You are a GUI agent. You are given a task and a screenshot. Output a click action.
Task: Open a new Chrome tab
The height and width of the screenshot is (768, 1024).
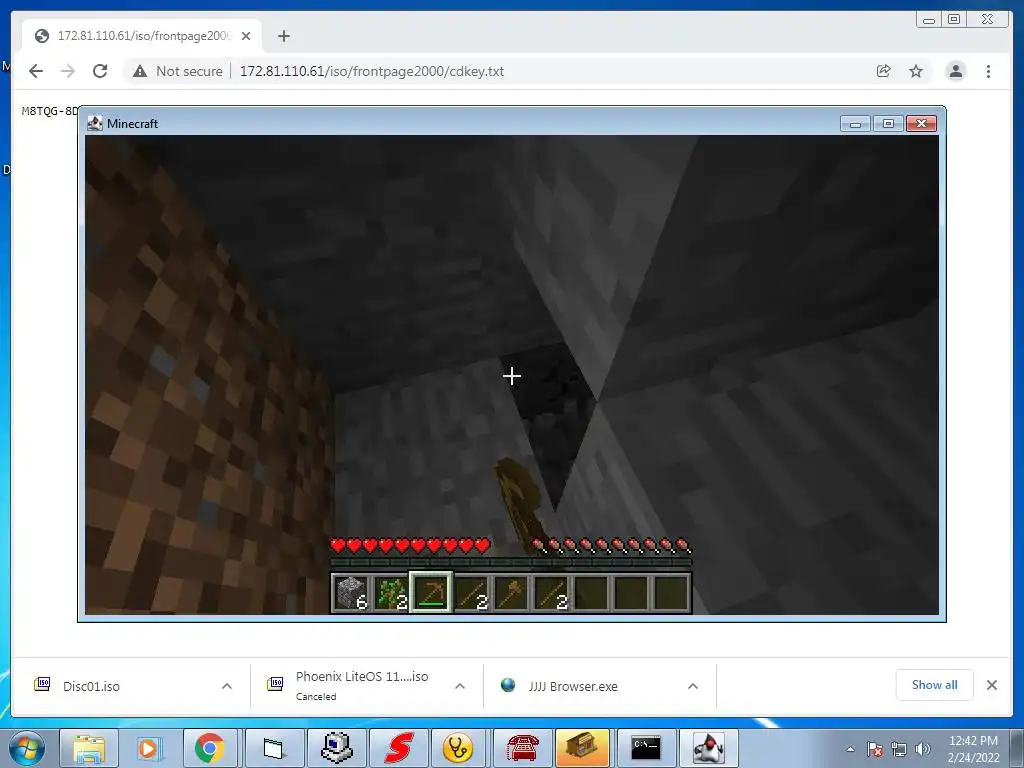point(283,36)
